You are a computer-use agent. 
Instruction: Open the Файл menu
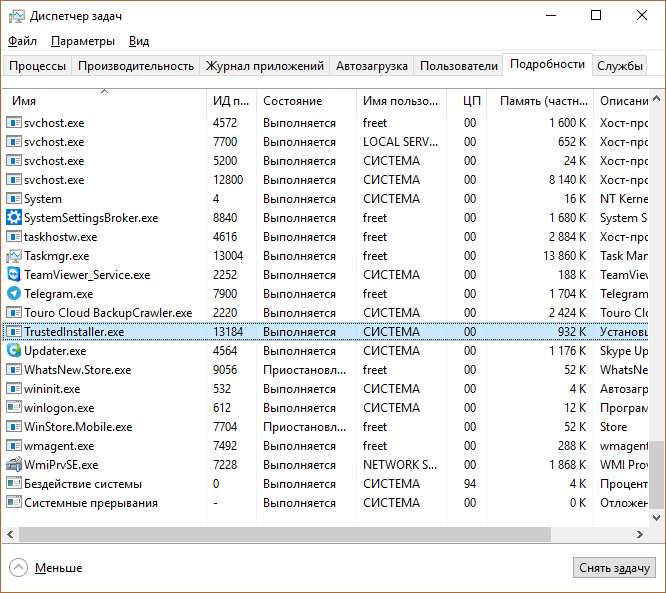[22, 41]
